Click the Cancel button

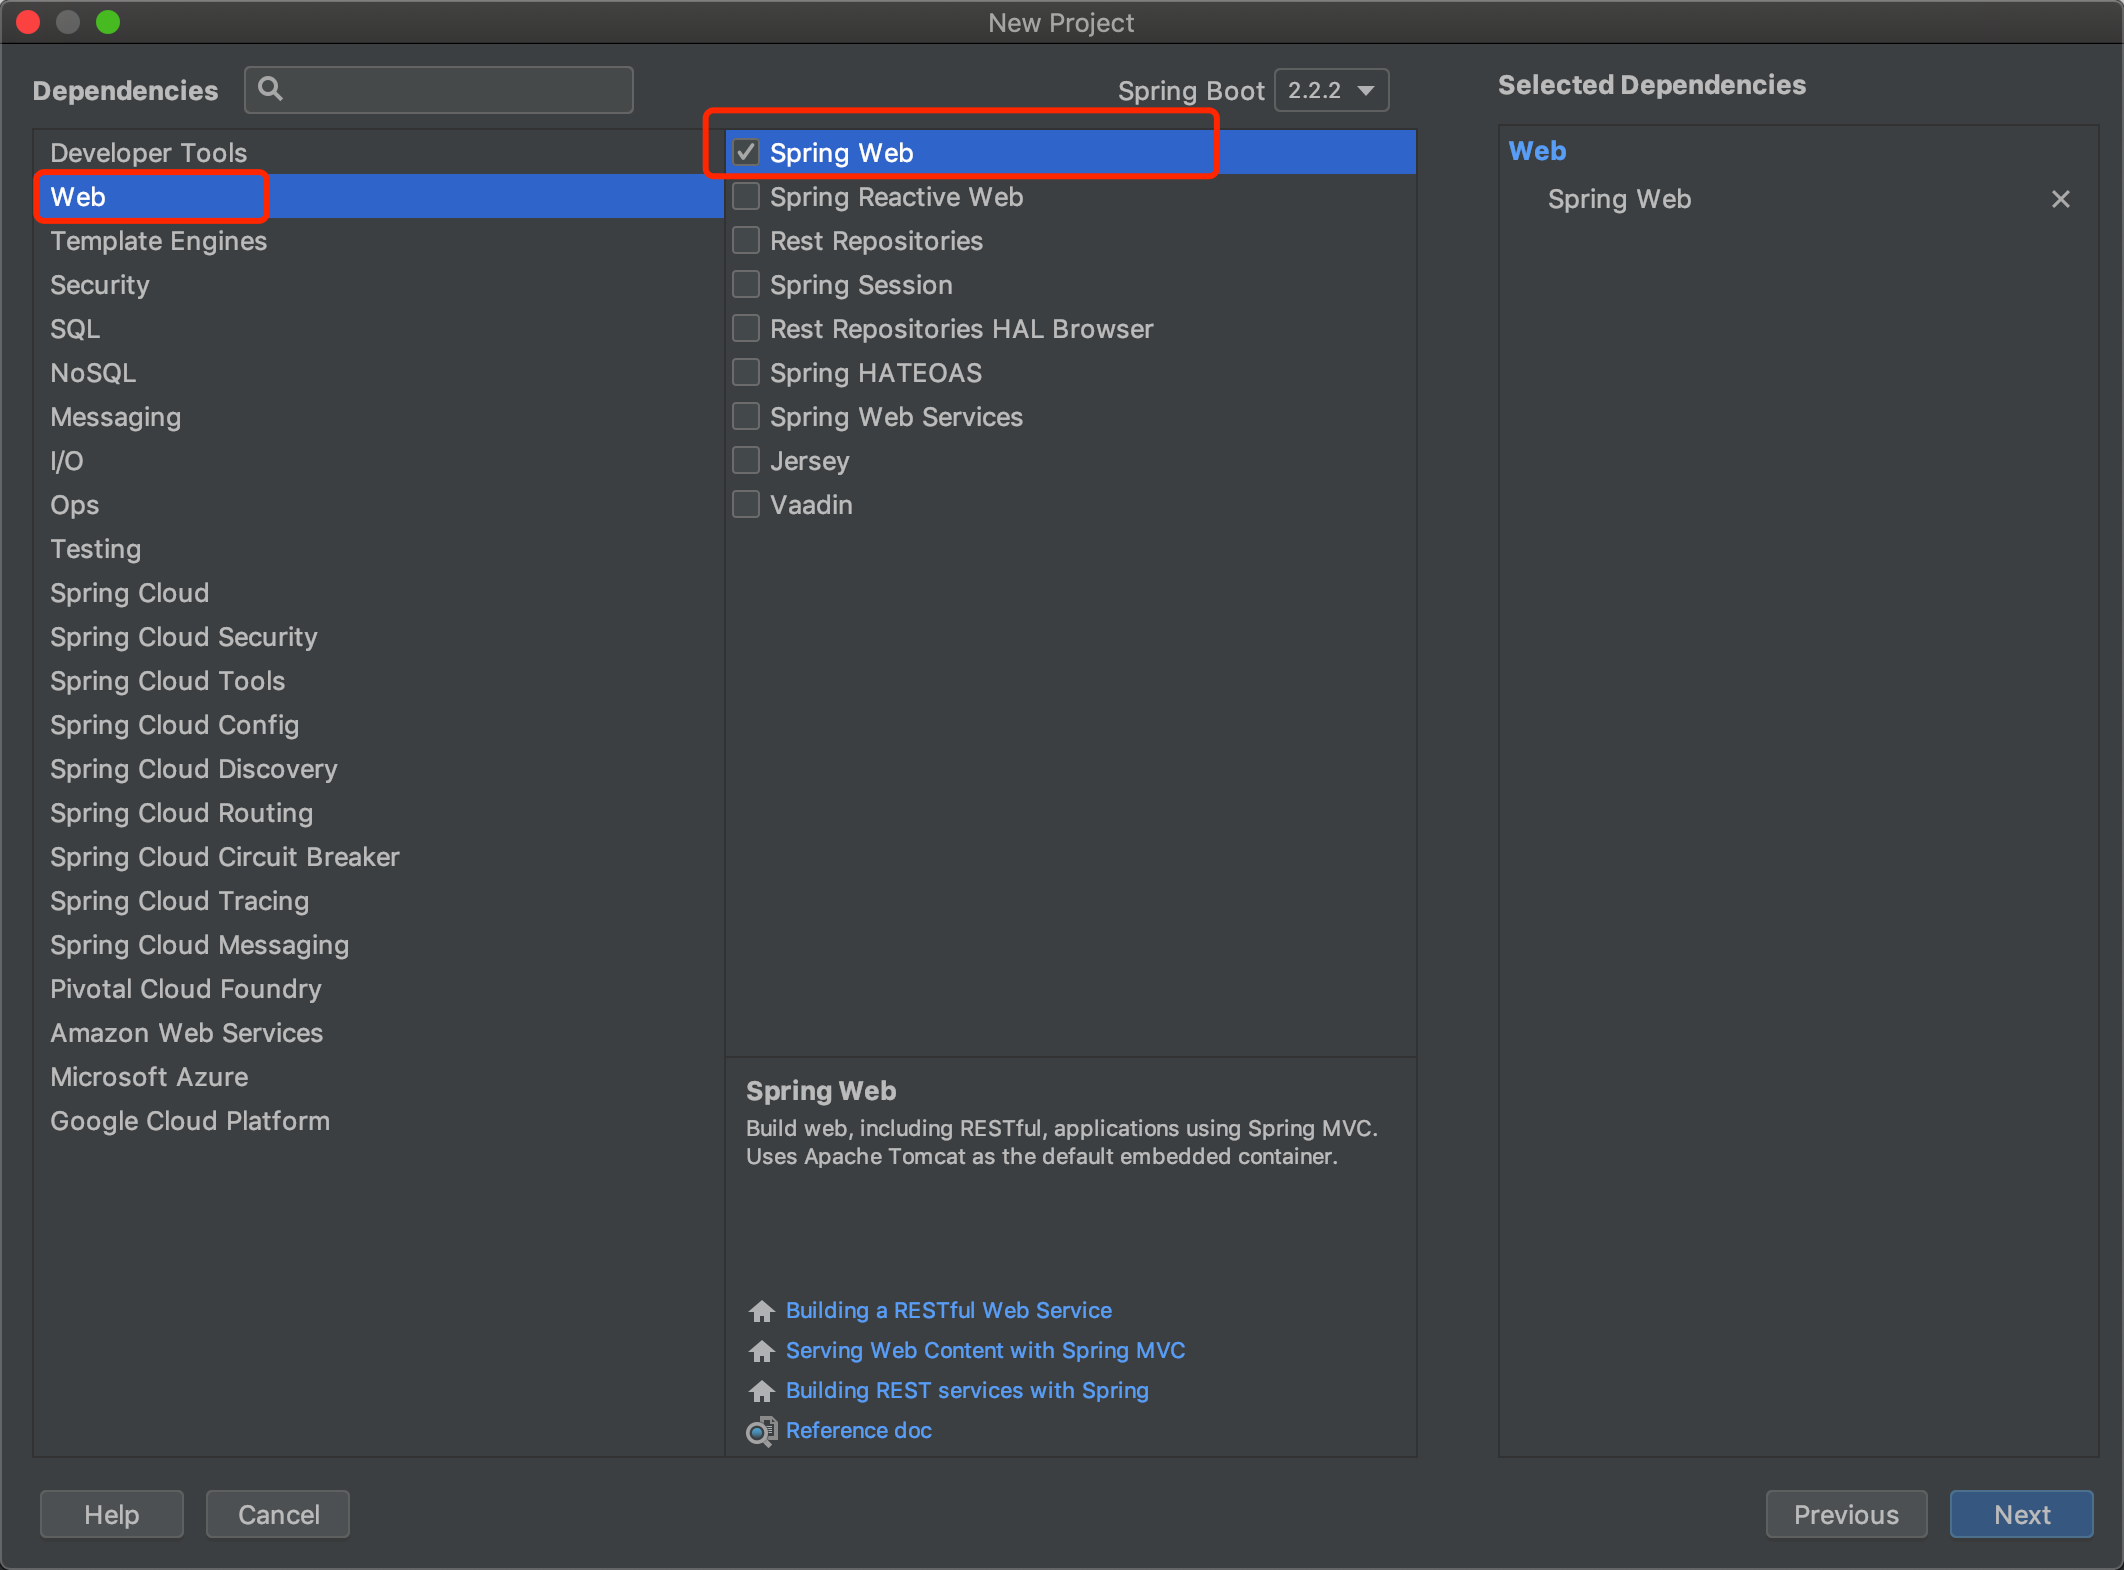pos(278,1514)
